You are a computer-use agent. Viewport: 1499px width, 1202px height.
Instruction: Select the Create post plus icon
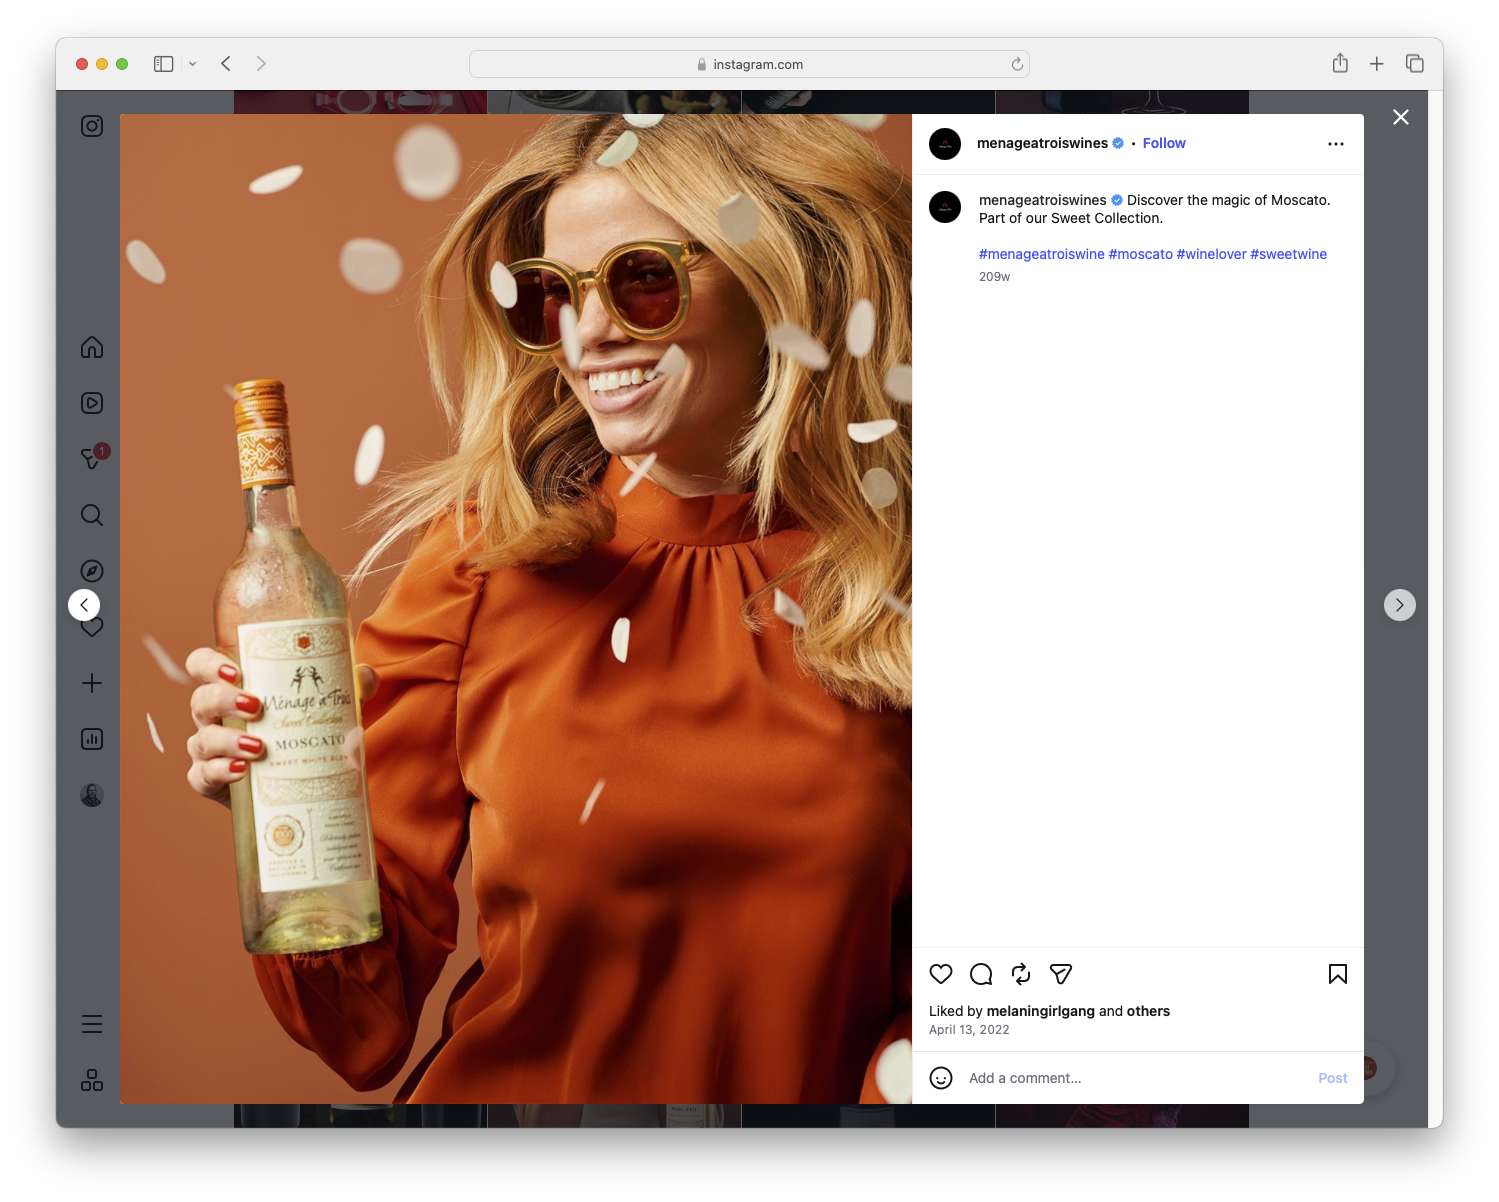[91, 682]
